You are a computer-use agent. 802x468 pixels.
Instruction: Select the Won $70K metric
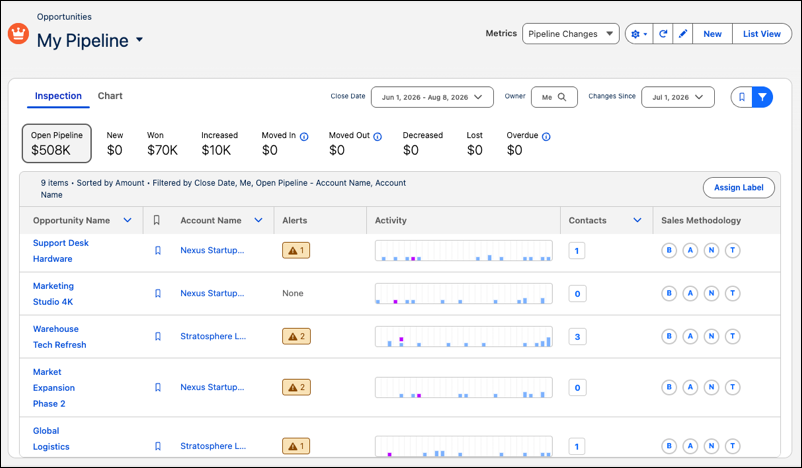tap(162, 143)
